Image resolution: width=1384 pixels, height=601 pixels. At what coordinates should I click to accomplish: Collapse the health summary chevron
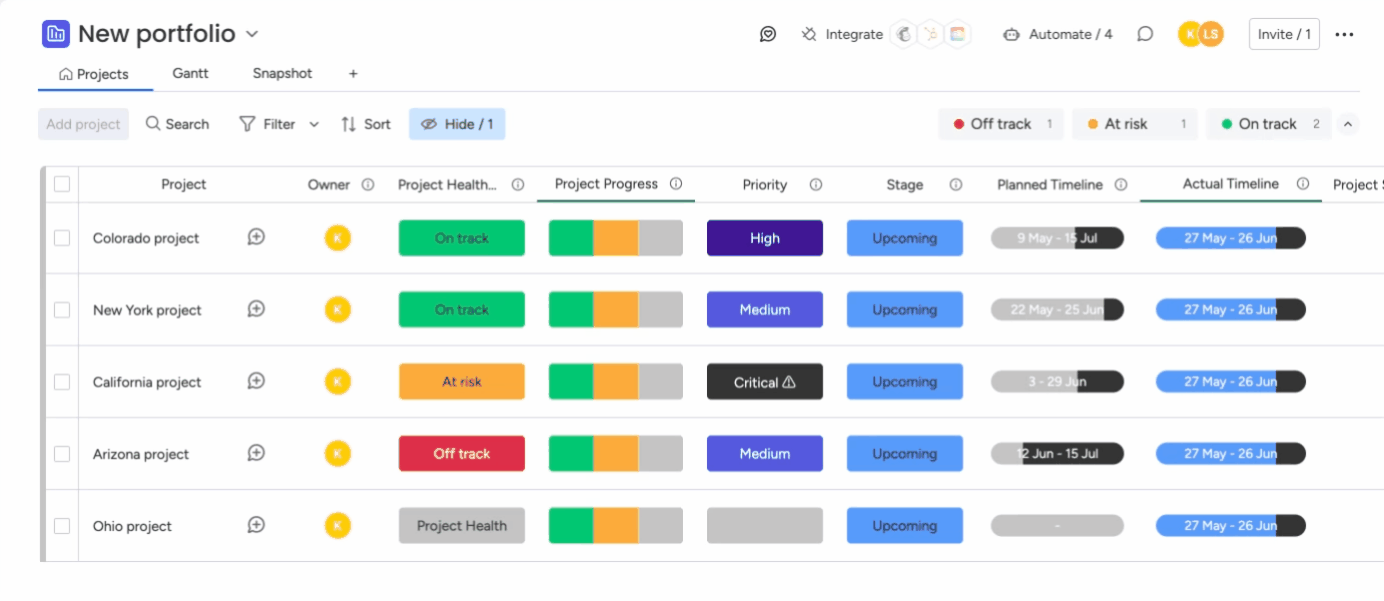point(1348,124)
